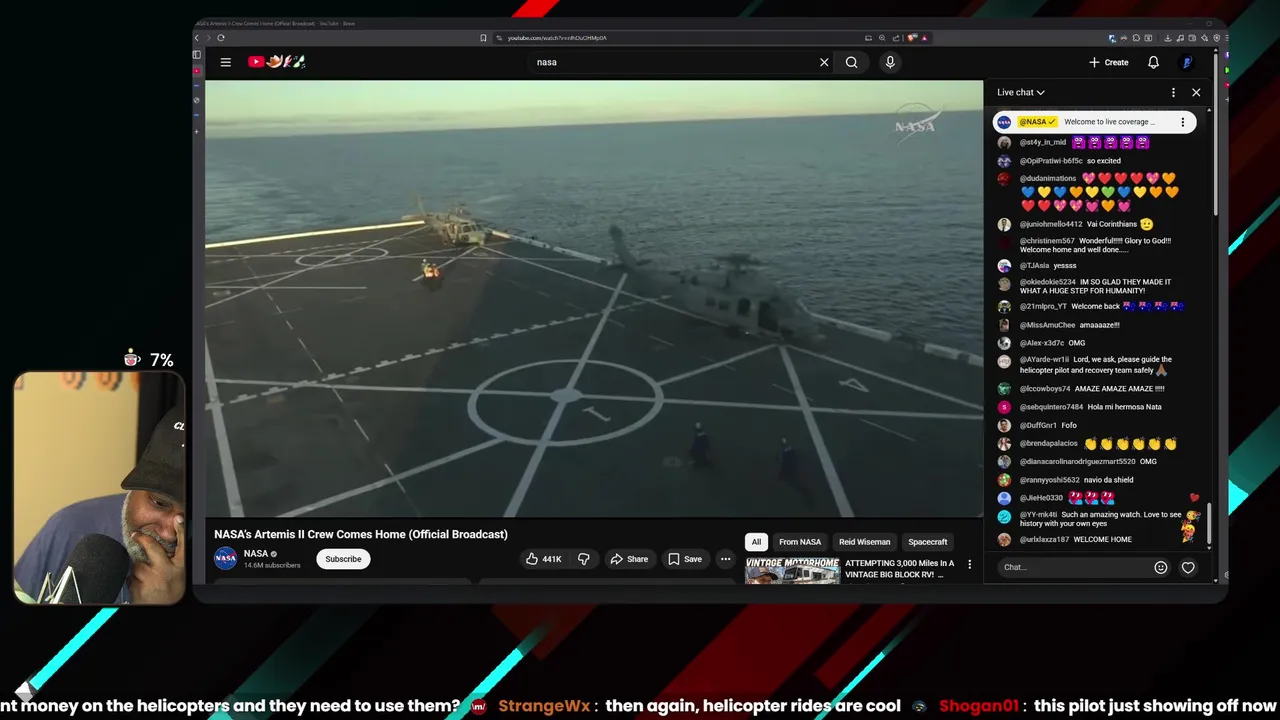Viewport: 1280px width, 720px height.
Task: Open @dudanimations chat message
Action: click(x=1090, y=192)
